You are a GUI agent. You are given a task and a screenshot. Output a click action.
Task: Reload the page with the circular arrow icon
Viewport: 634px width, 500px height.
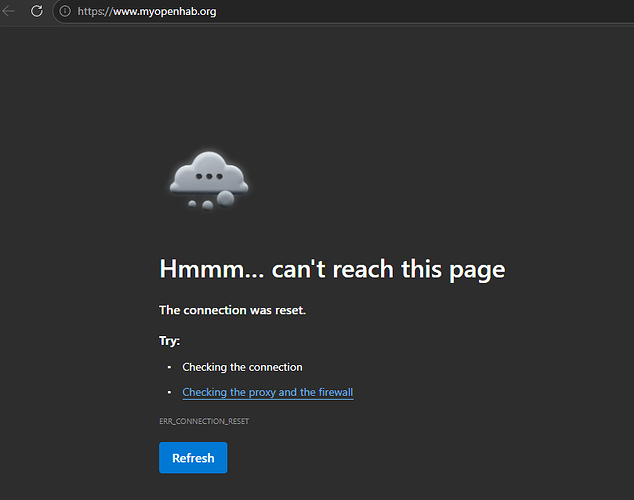[x=37, y=11]
